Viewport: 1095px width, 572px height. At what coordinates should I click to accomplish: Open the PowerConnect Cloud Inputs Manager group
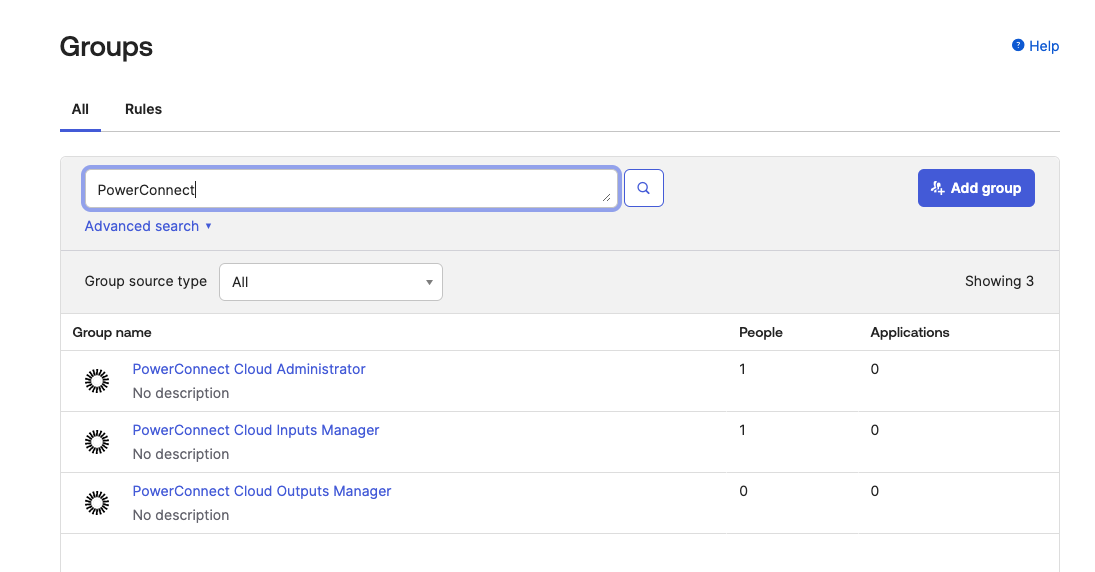point(256,430)
